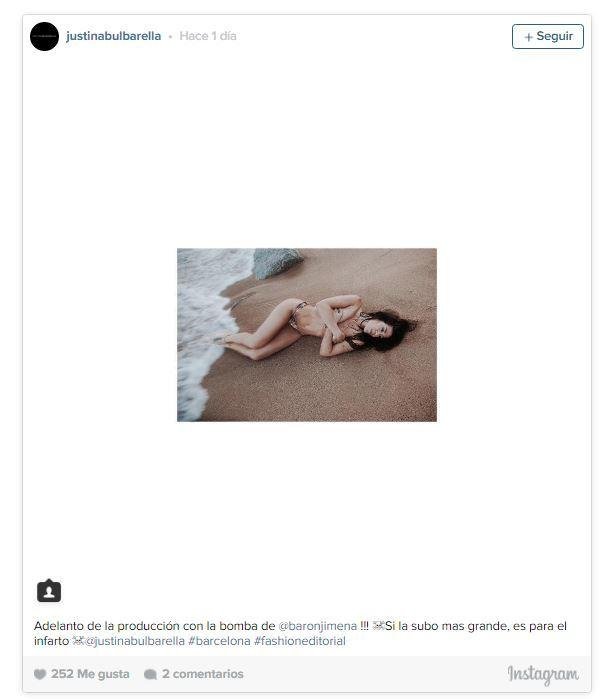Click the plus sign in Seguir button
Image resolution: width=607 pixels, height=699 pixels.
[x=529, y=37]
